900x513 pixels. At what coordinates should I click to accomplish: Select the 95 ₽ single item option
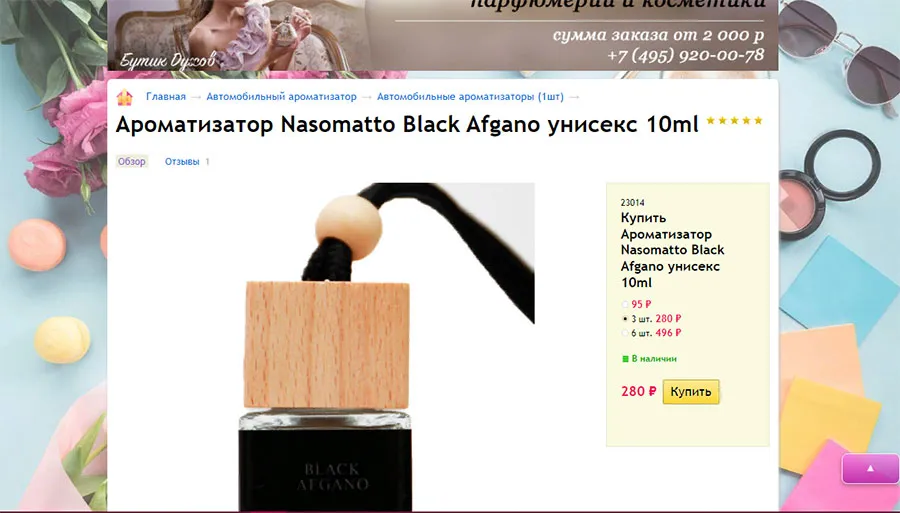click(625, 305)
